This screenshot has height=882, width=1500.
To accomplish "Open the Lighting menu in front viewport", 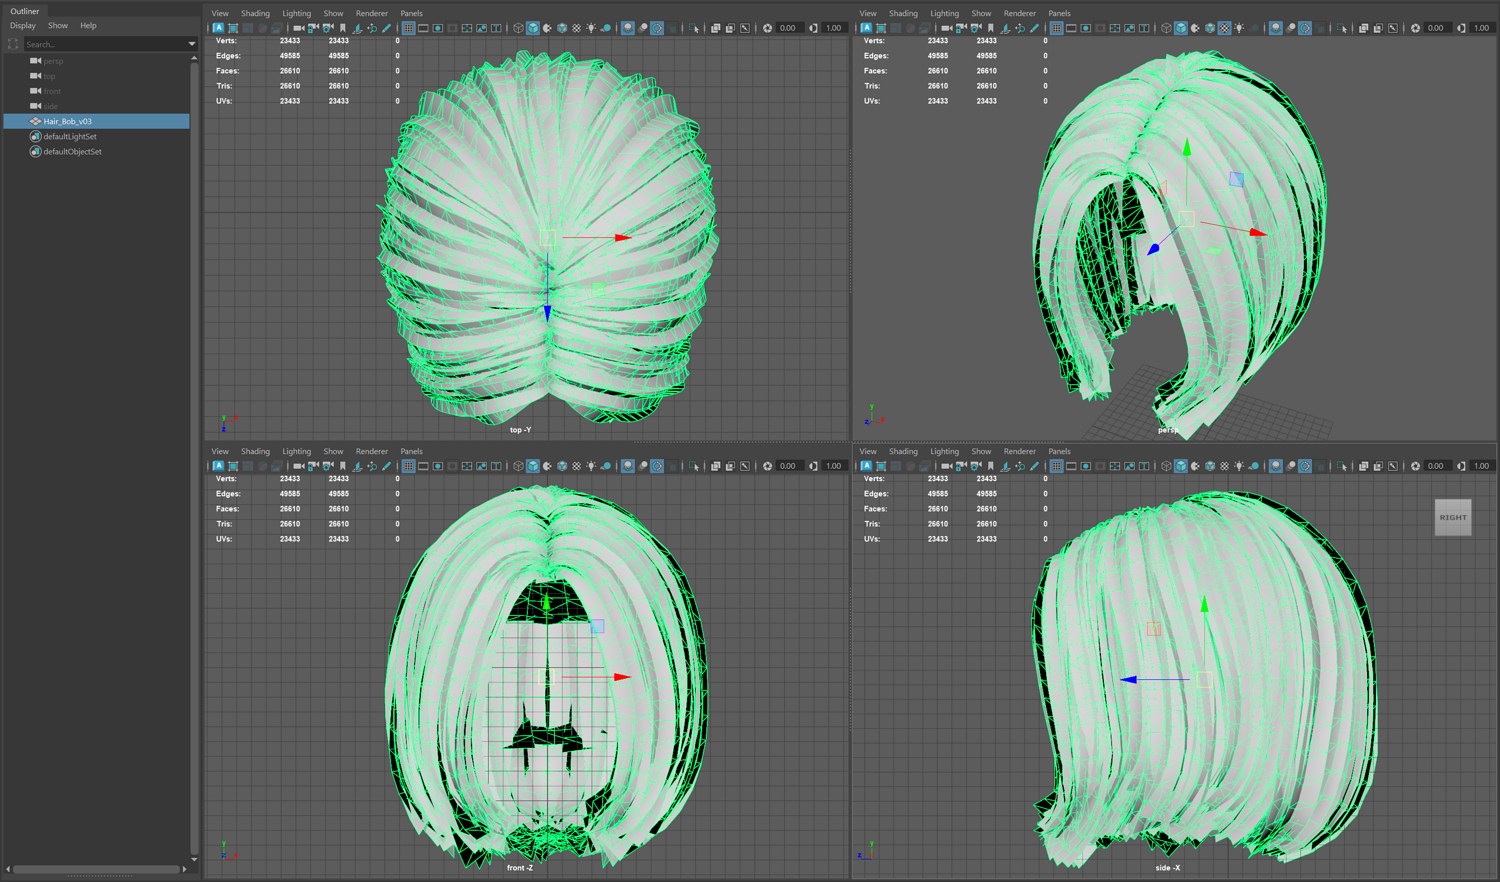I will click(296, 452).
